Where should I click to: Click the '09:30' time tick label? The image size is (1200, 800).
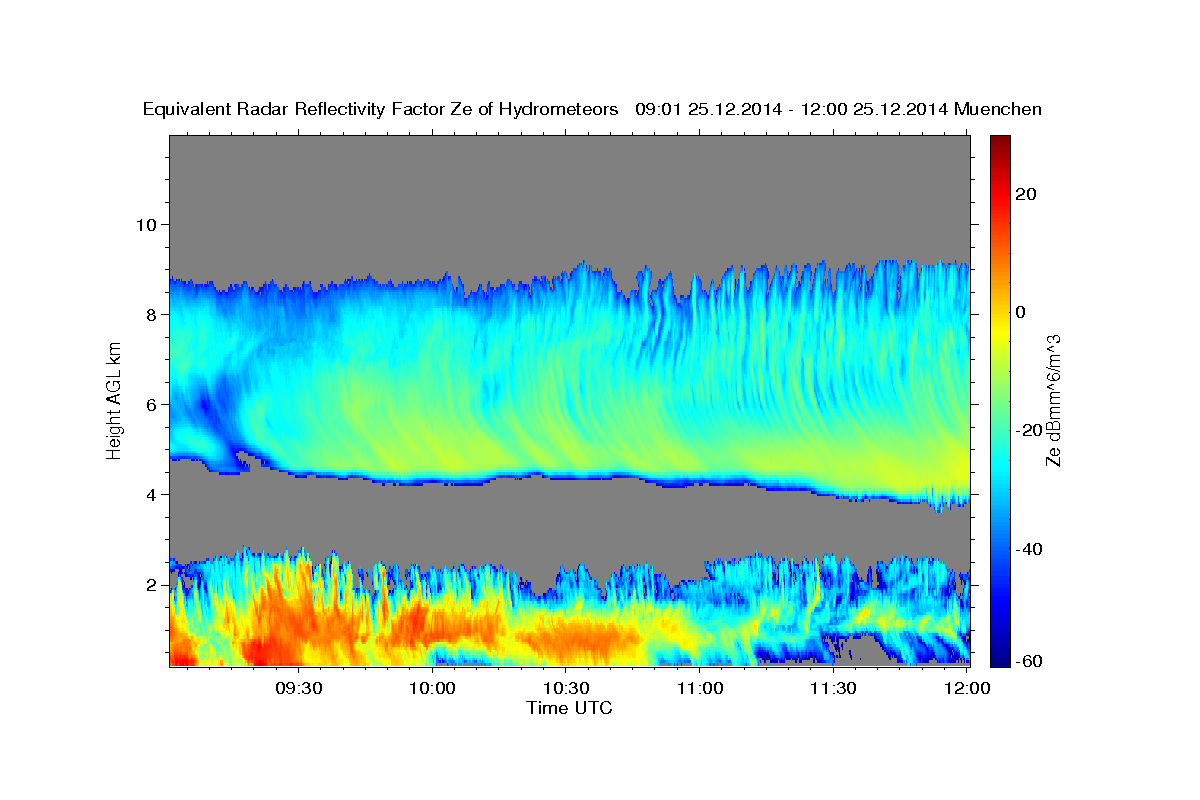click(298, 689)
